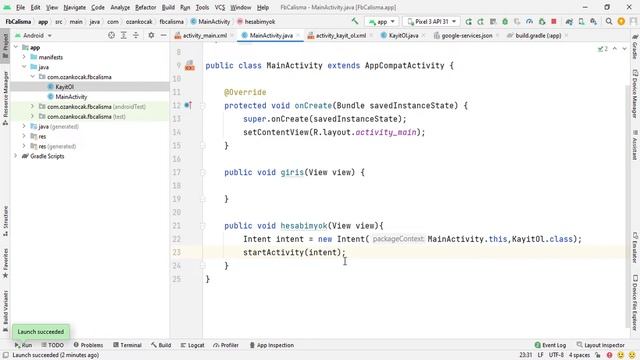Screen dimensions: 640x360
Task: Expand the res (generated) folder
Action: 24,146
